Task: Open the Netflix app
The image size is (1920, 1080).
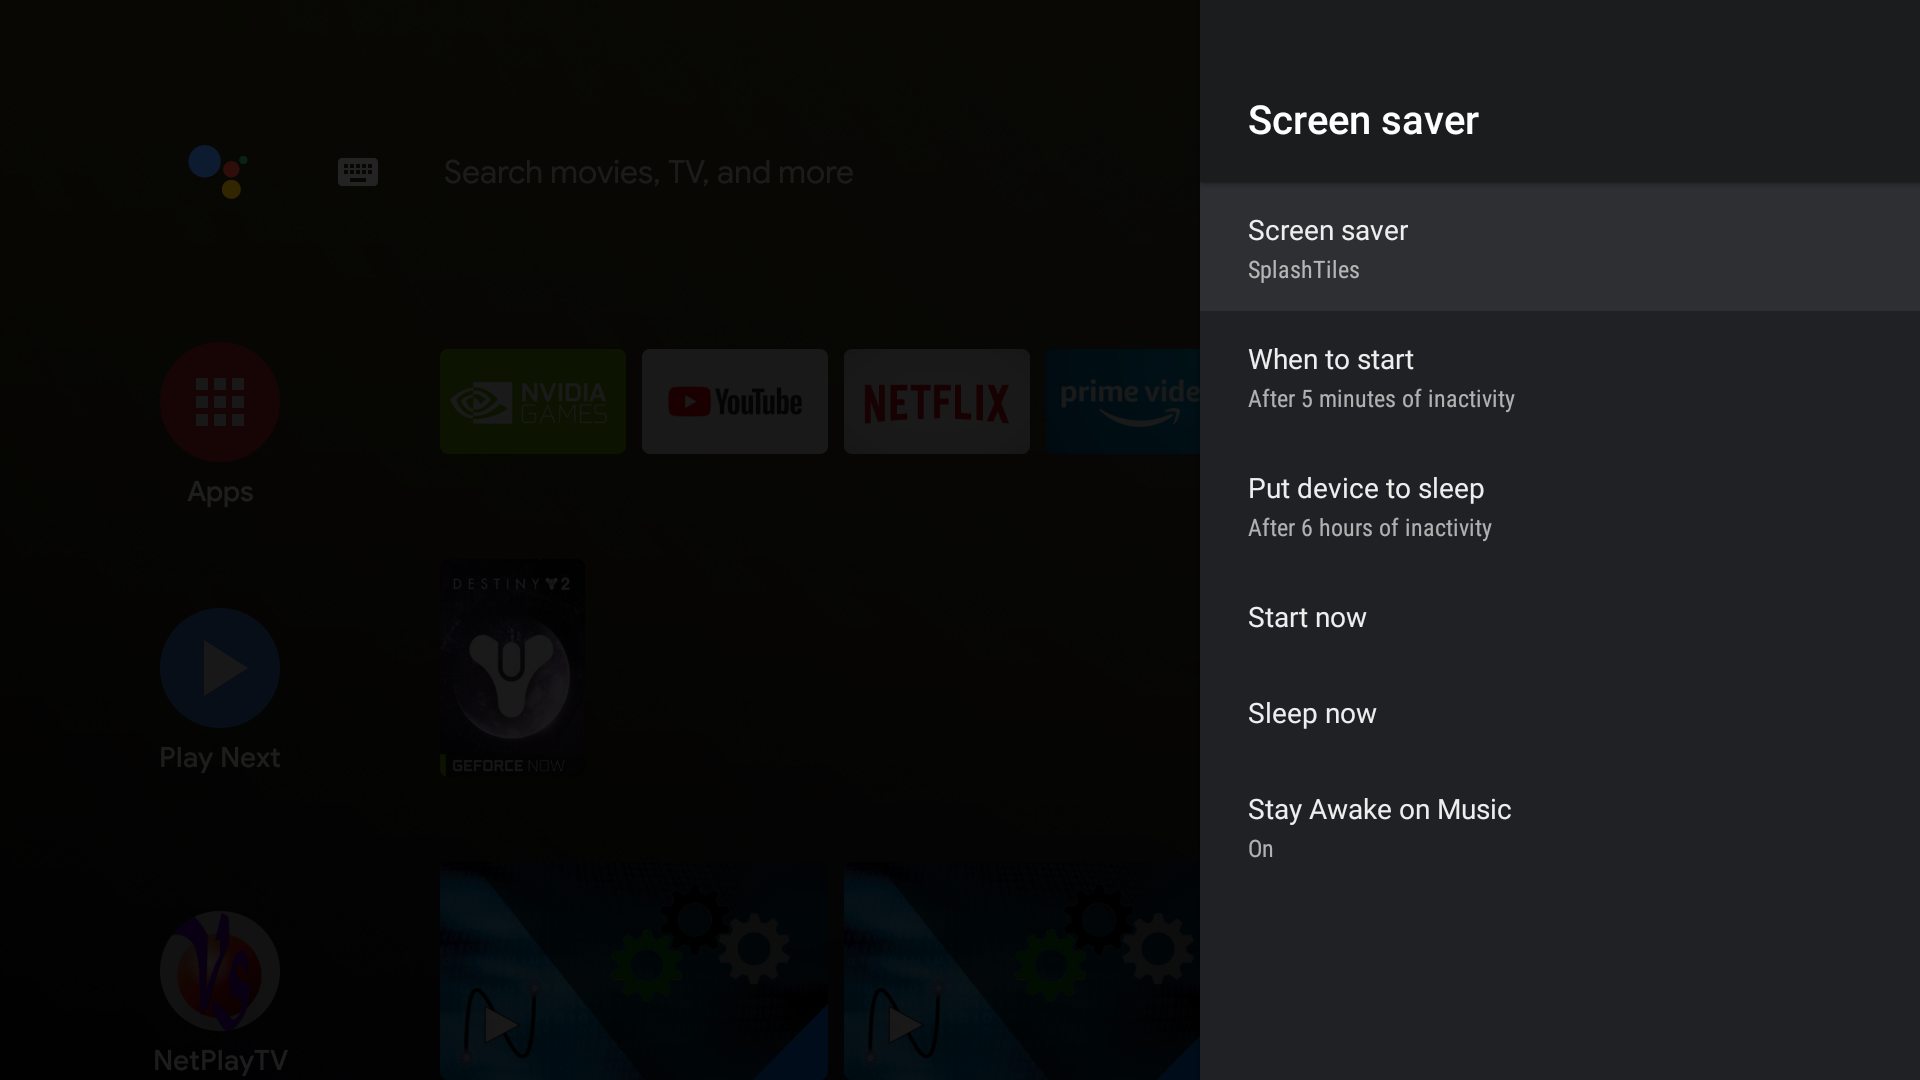Action: tap(935, 401)
